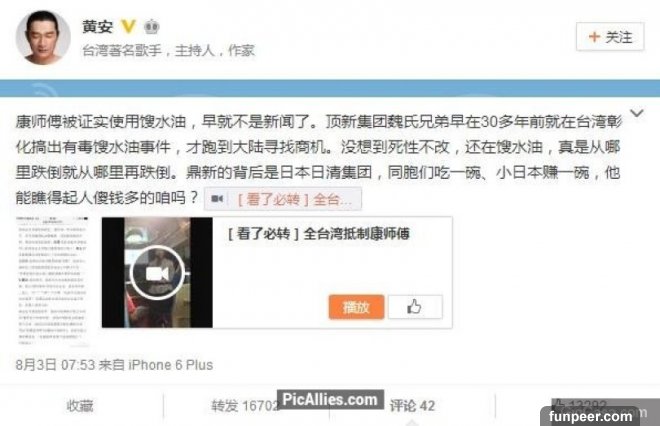Click the 黄安 username link

coord(98,27)
